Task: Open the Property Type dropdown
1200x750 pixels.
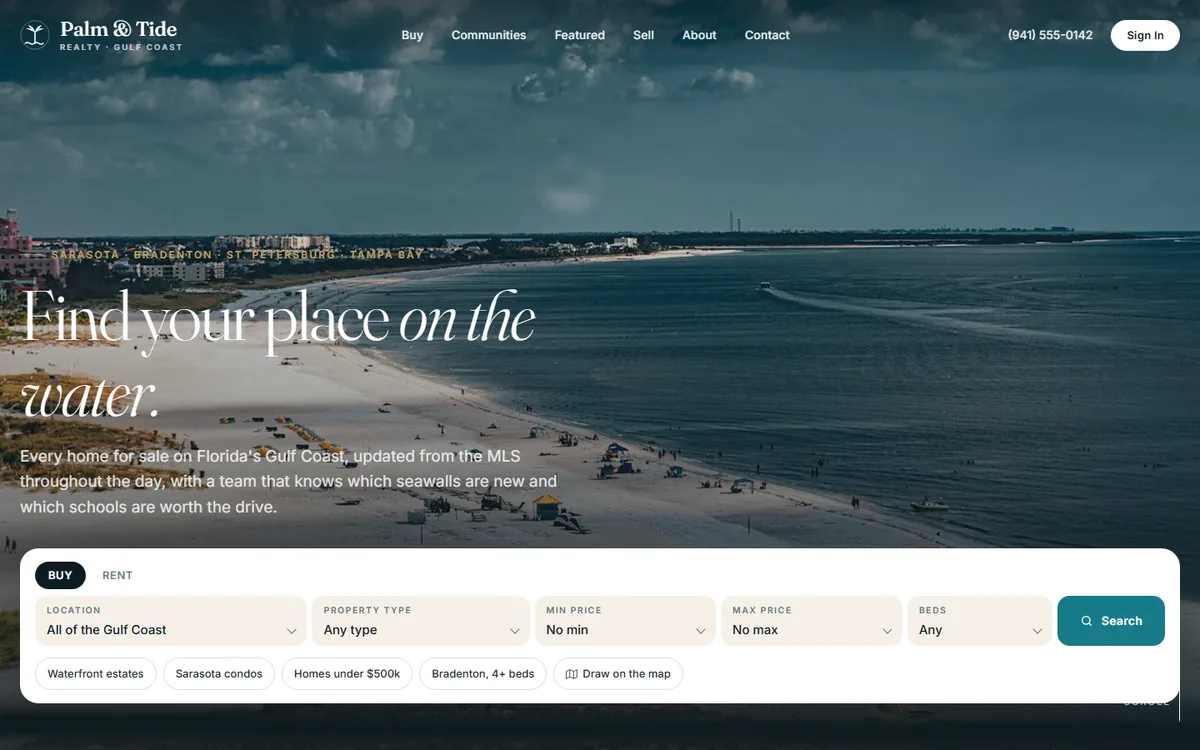Action: [x=421, y=621]
